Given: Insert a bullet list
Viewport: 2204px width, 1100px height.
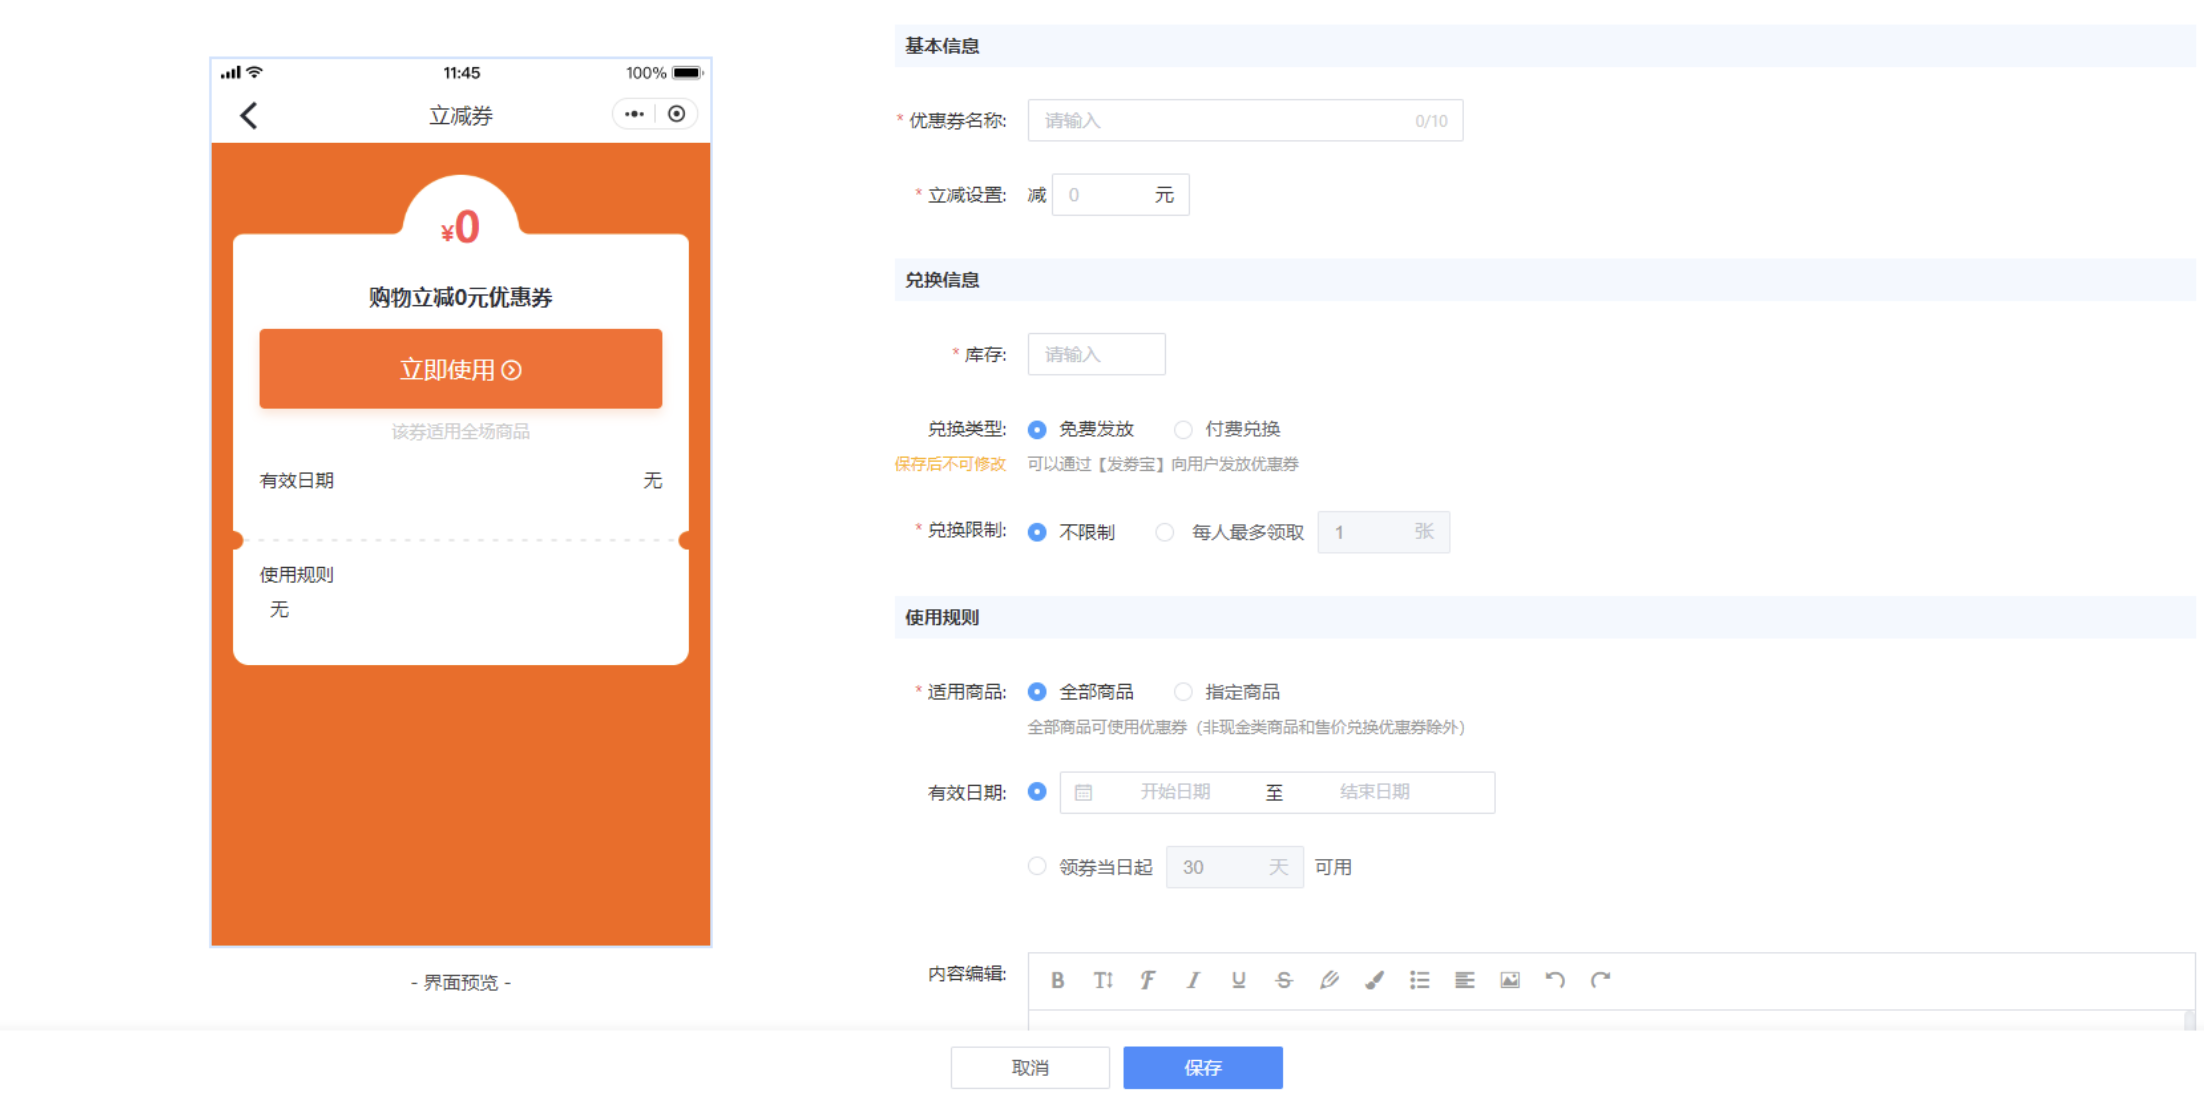Looking at the screenshot, I should [x=1419, y=980].
